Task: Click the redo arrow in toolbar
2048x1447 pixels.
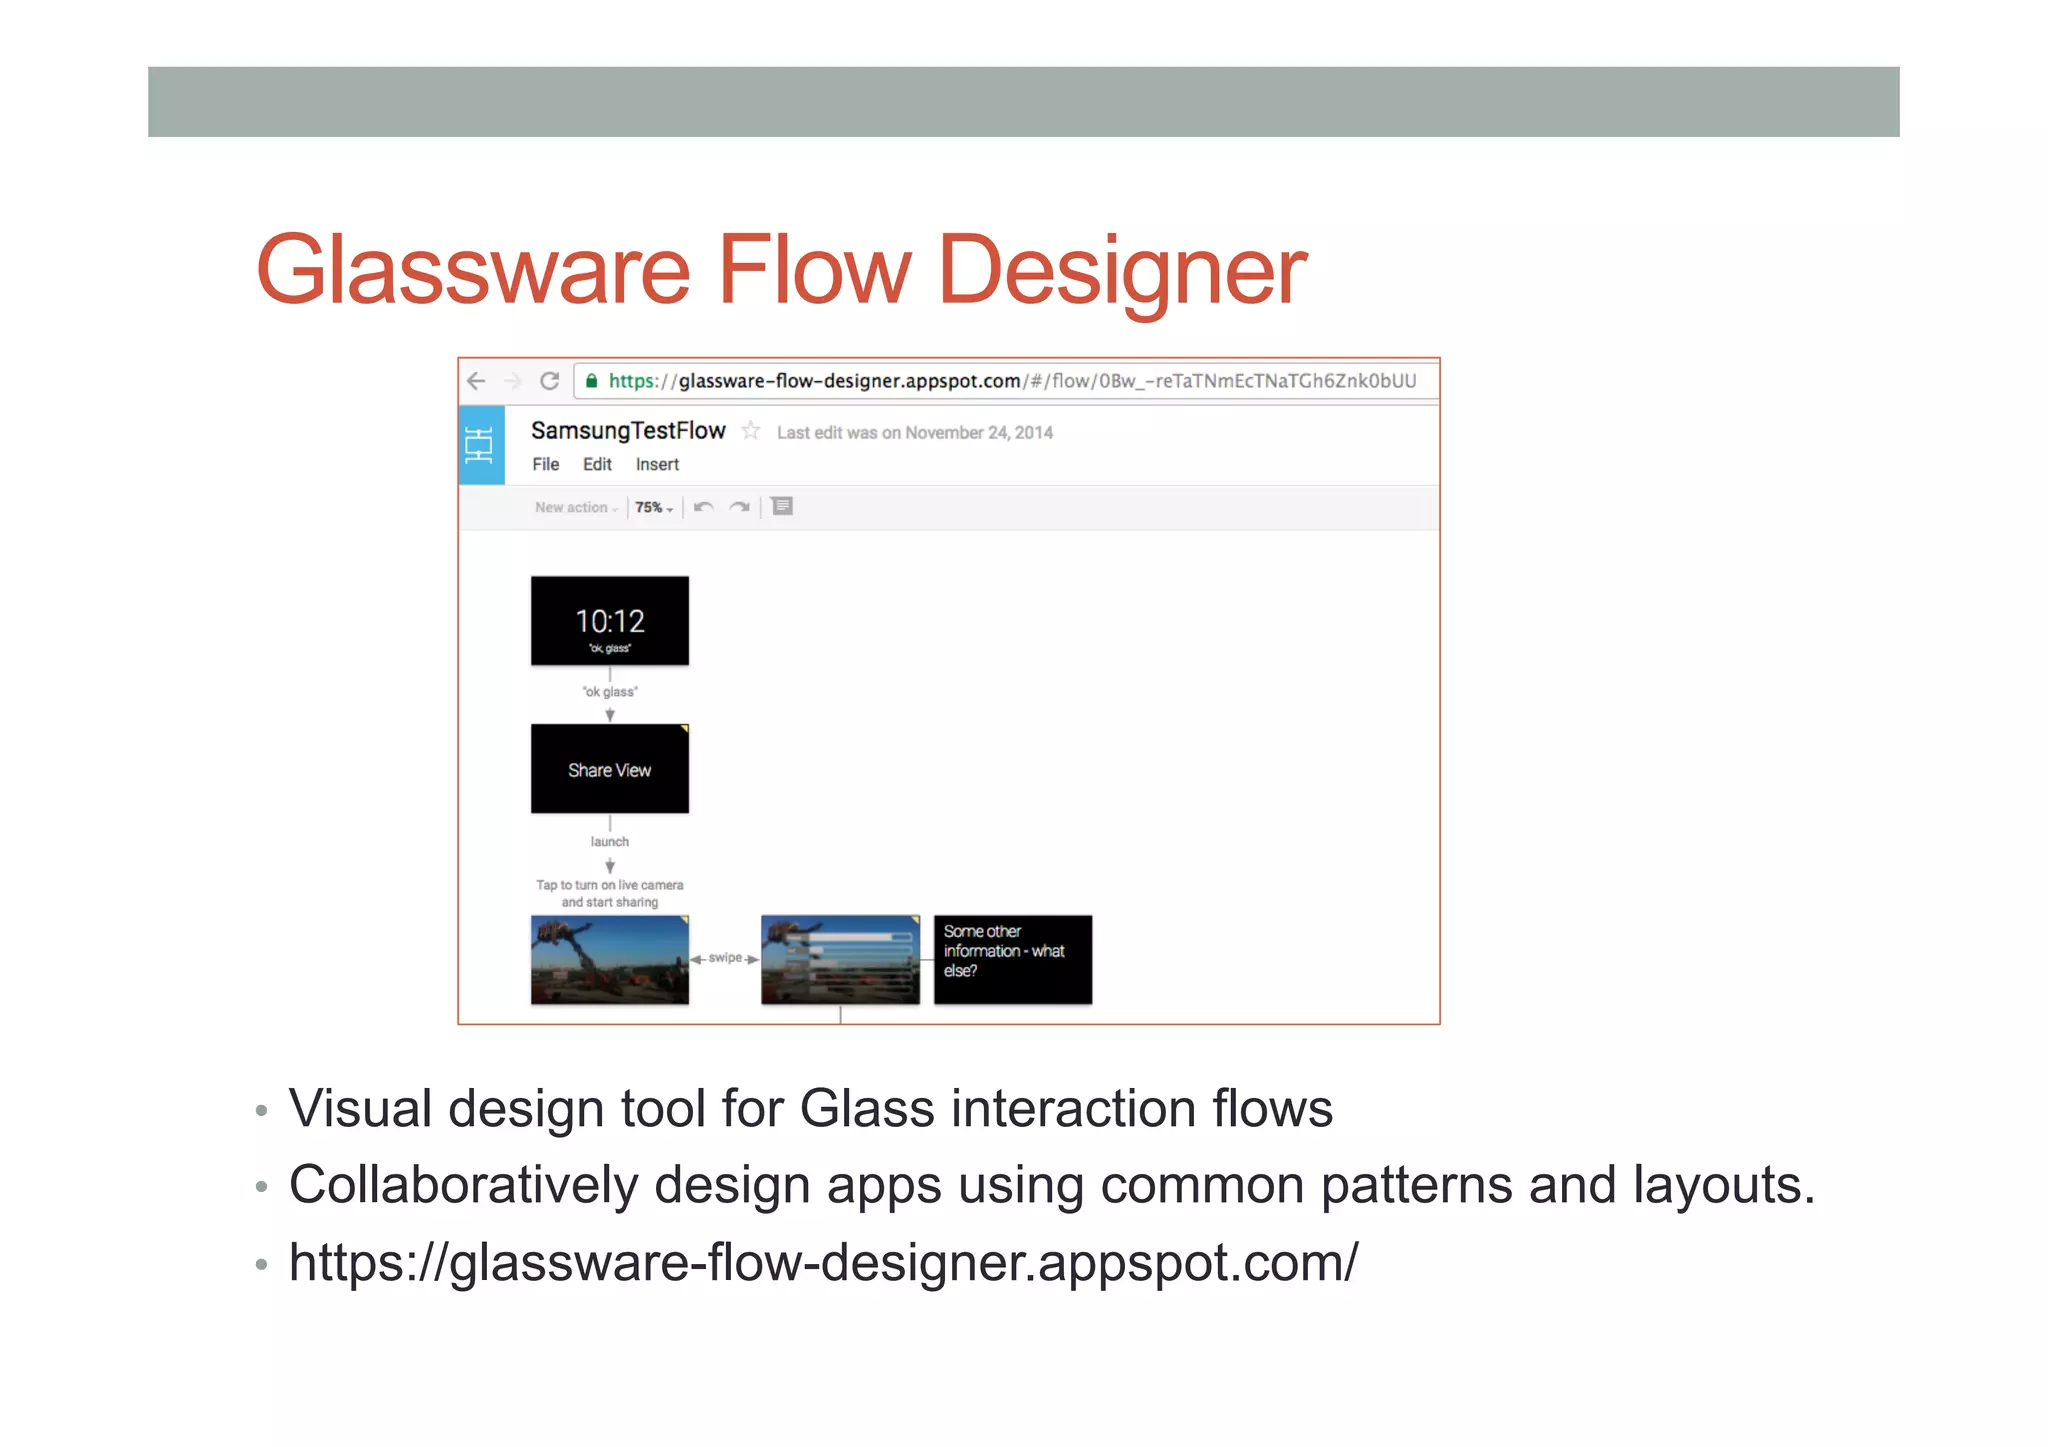Action: pyautogui.click(x=740, y=507)
